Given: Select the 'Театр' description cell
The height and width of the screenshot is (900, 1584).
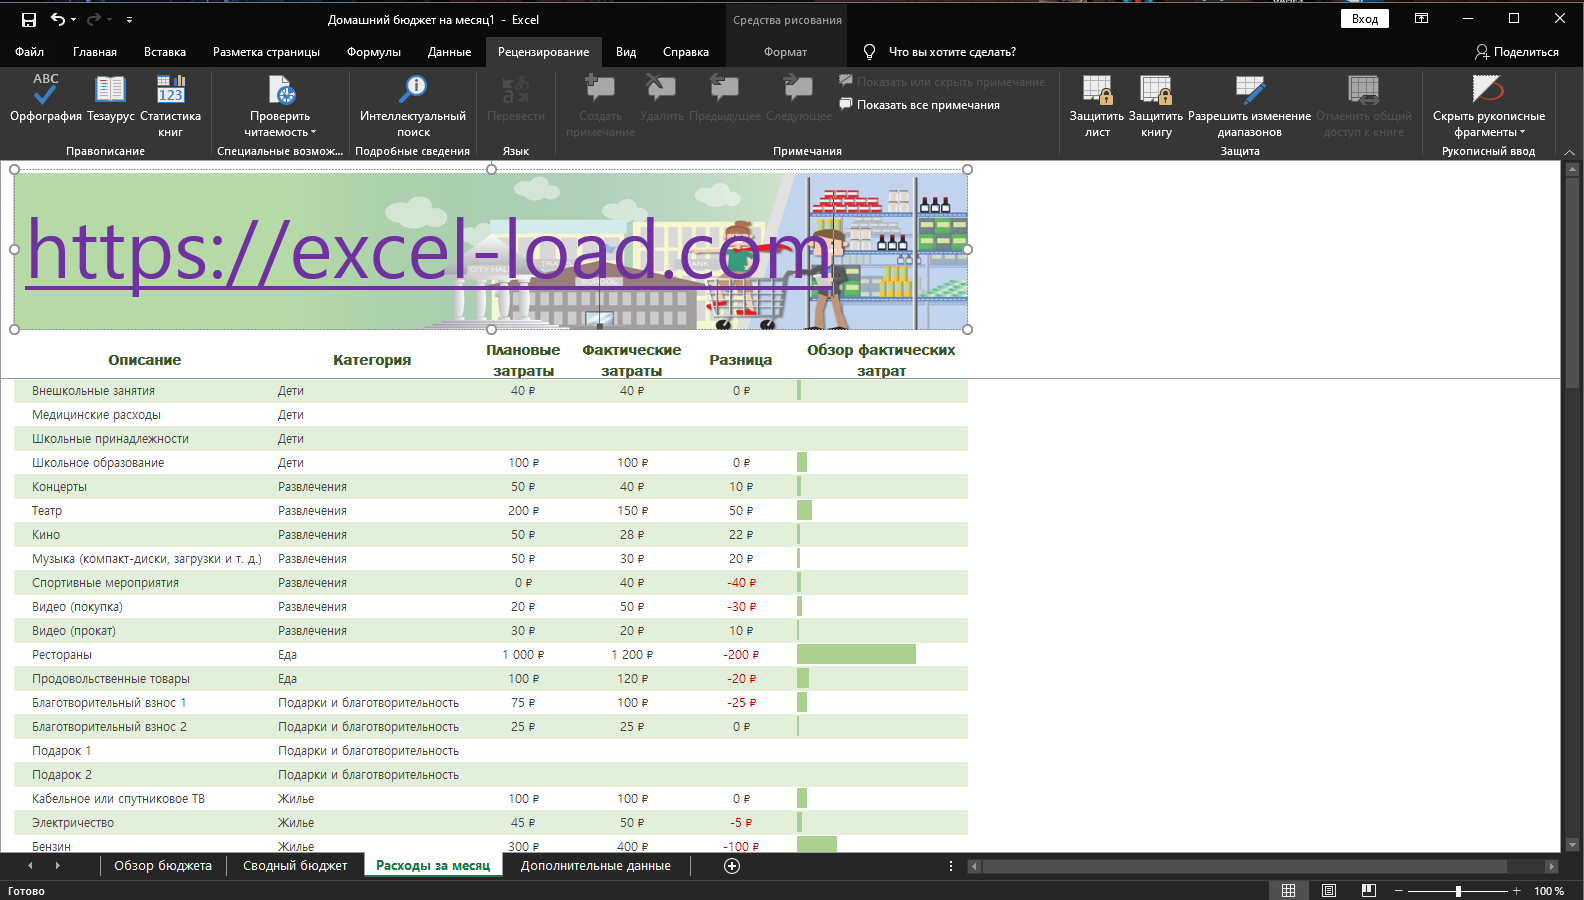Looking at the screenshot, I should click(143, 511).
